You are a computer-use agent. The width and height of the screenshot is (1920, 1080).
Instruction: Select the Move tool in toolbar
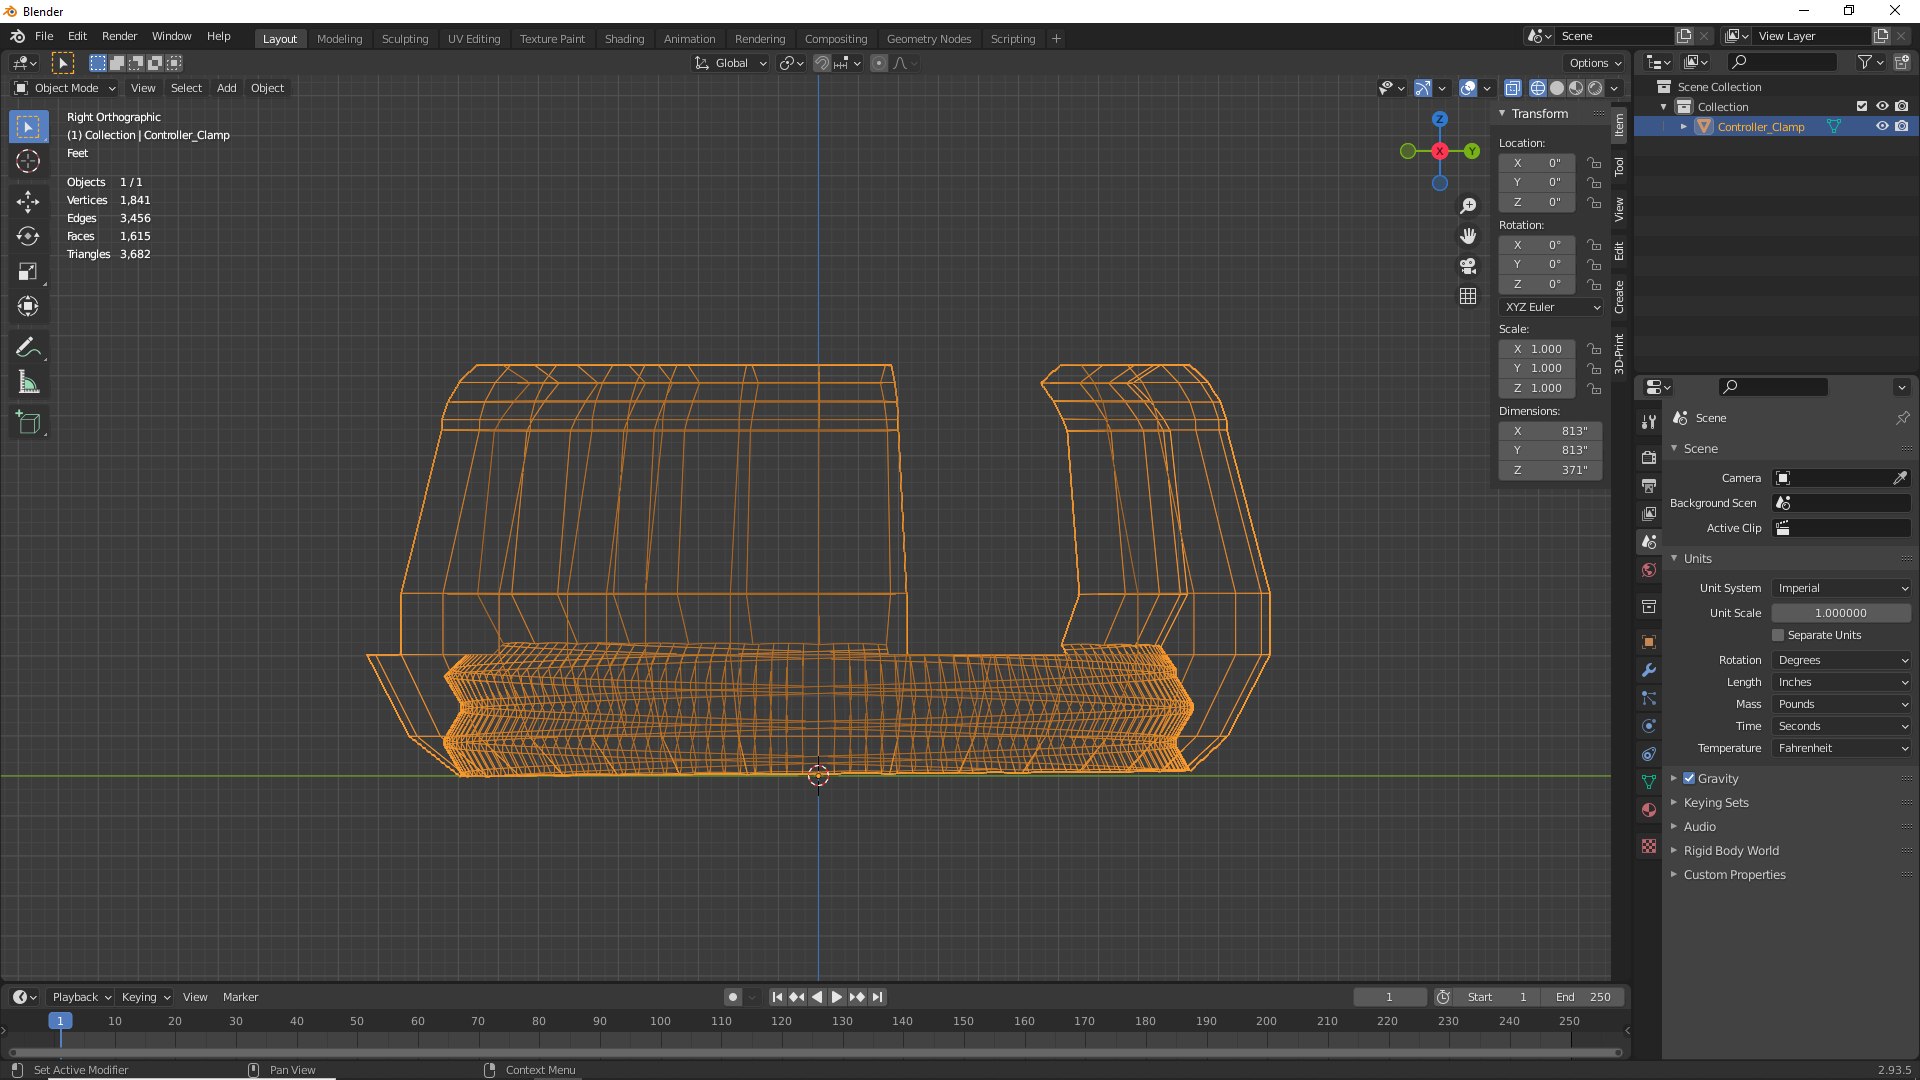[x=28, y=201]
